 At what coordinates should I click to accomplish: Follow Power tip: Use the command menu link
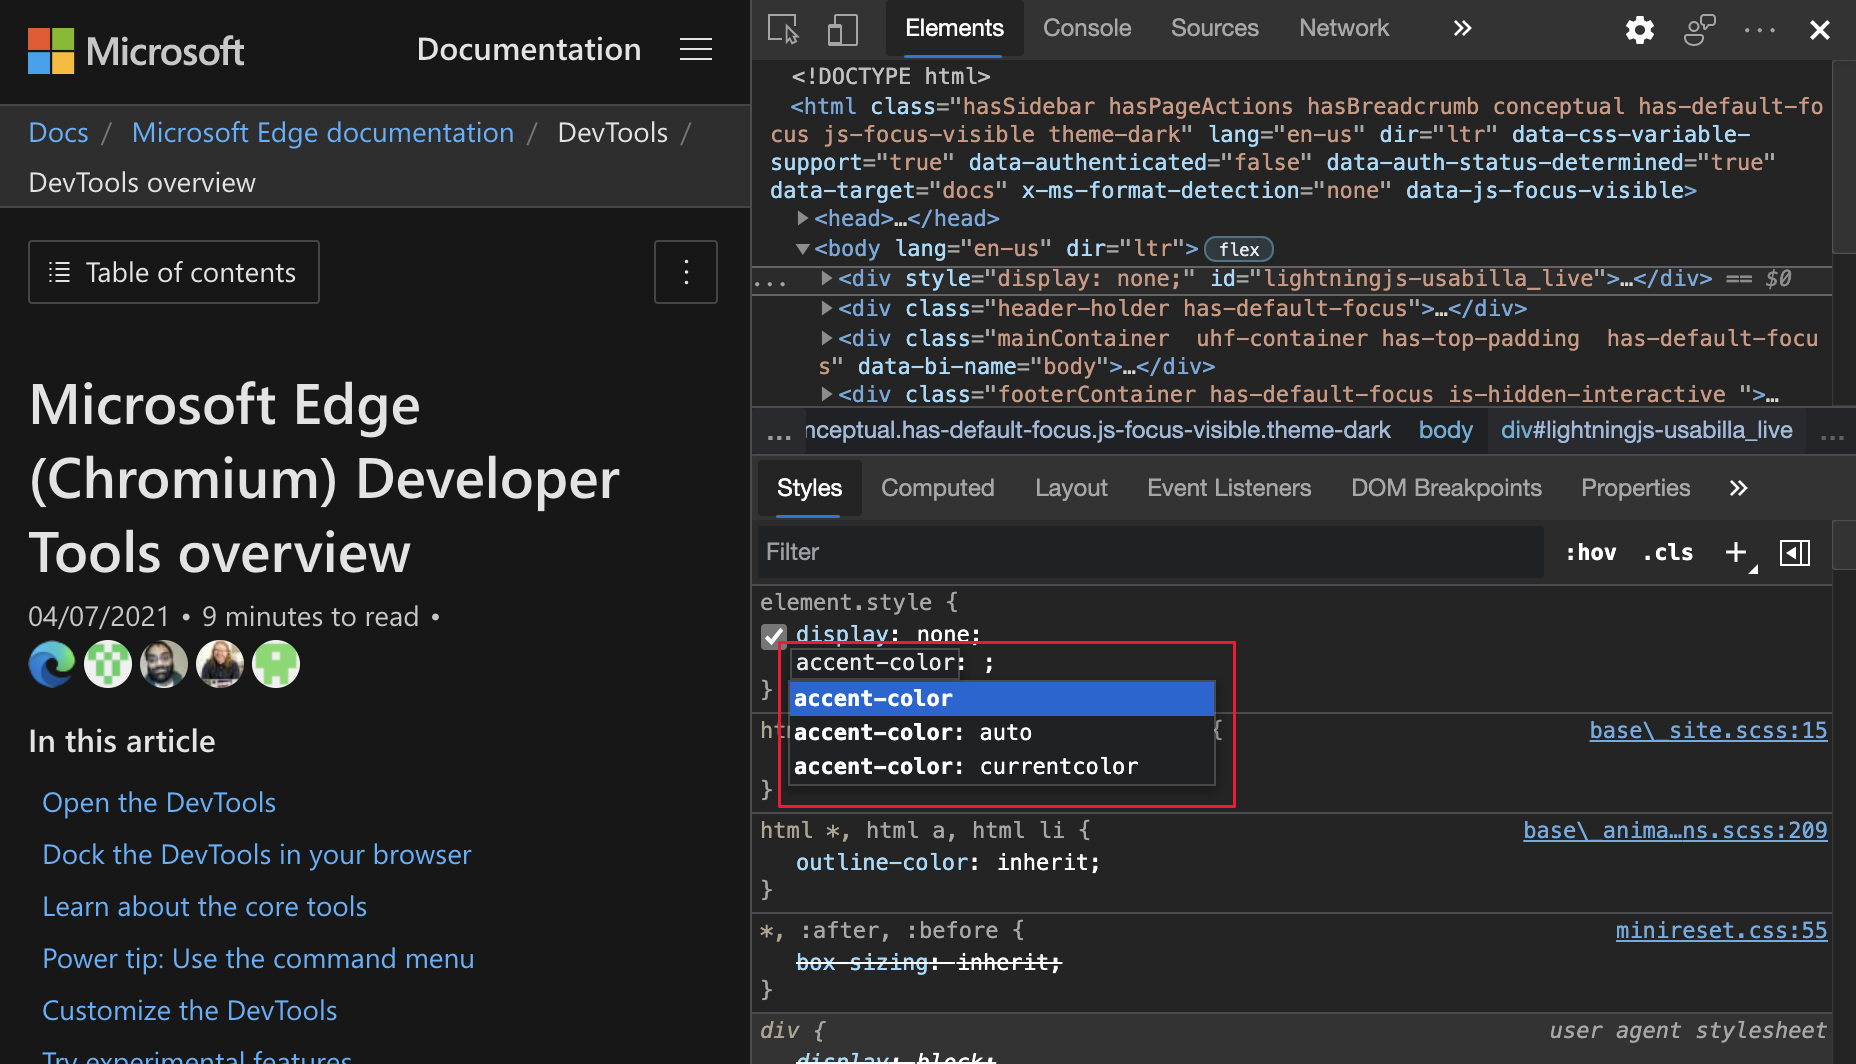coord(258,958)
